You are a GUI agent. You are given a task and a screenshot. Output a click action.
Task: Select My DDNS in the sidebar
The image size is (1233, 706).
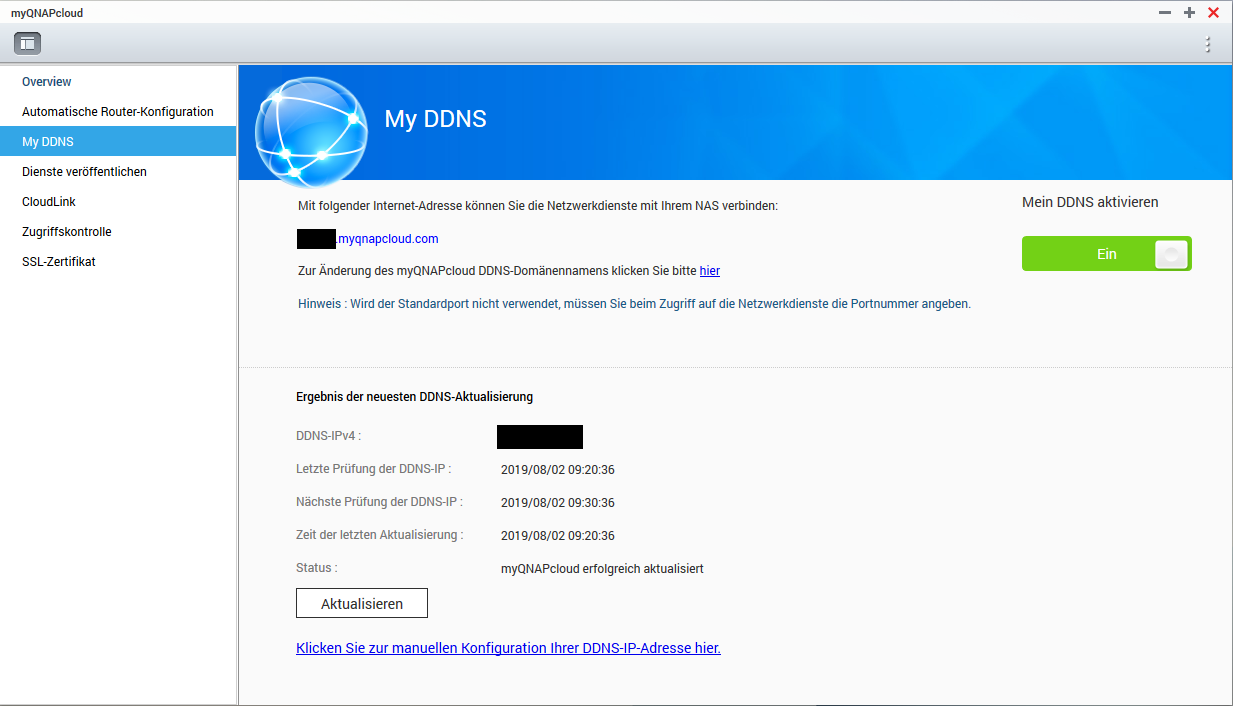point(48,142)
